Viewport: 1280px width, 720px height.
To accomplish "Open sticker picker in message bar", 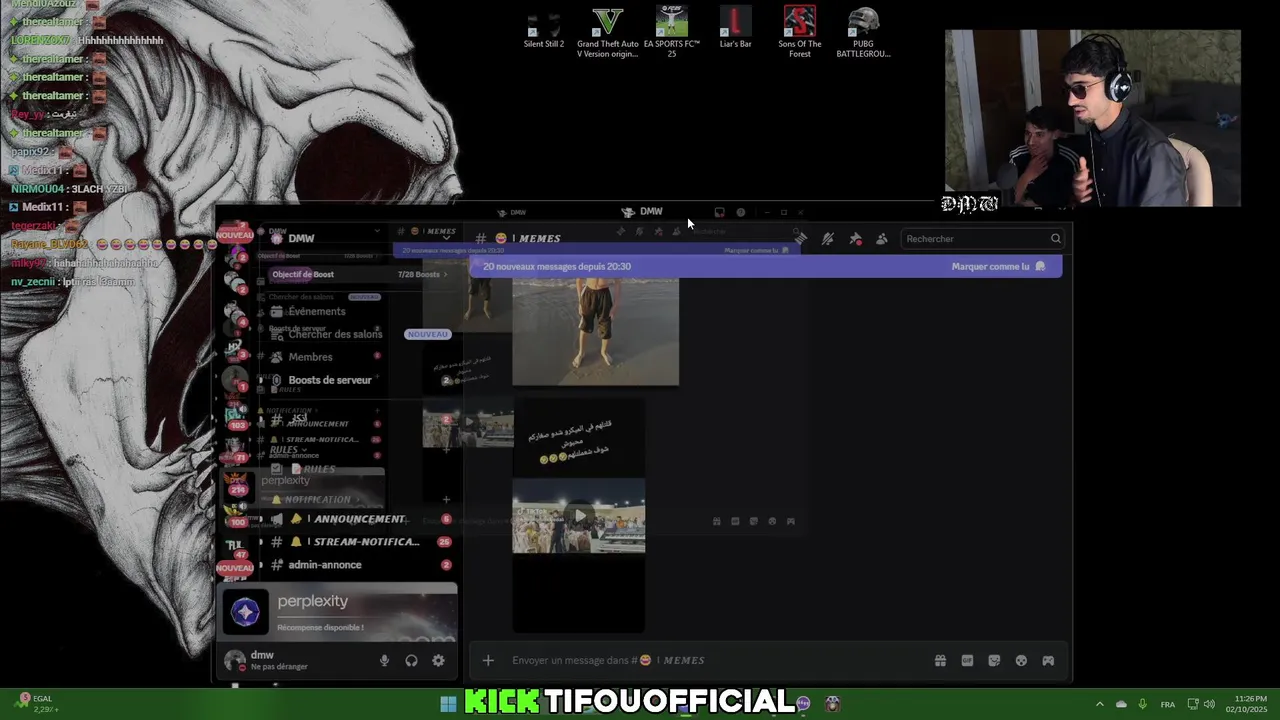I will point(994,660).
